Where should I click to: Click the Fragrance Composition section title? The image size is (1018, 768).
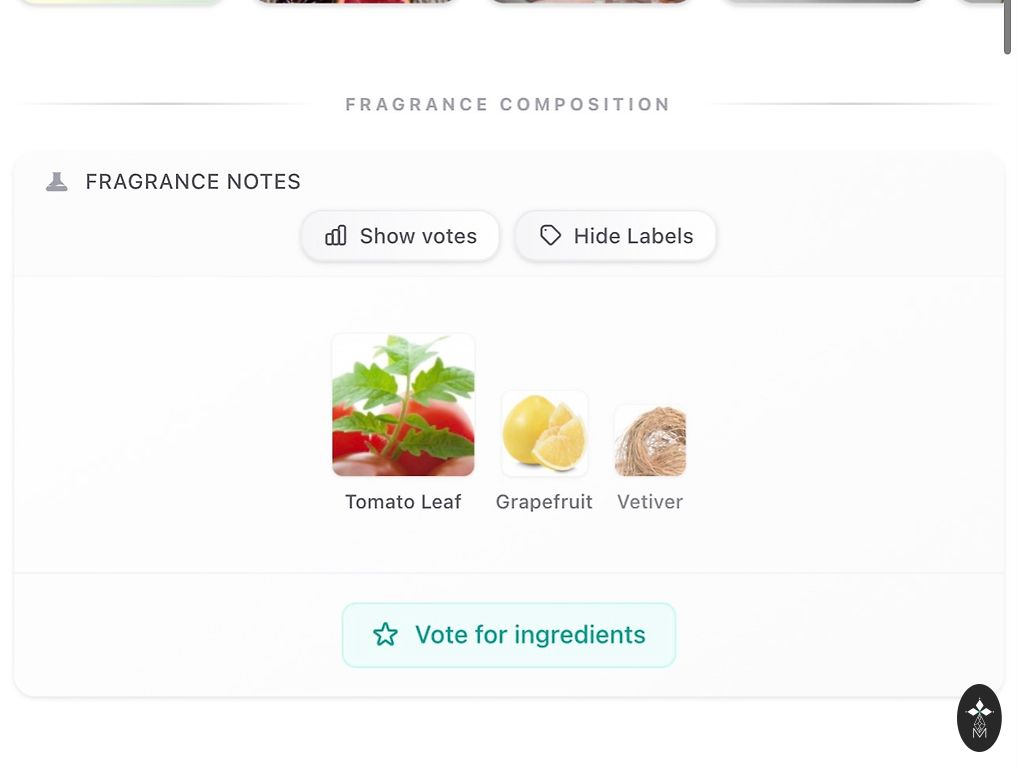(508, 105)
